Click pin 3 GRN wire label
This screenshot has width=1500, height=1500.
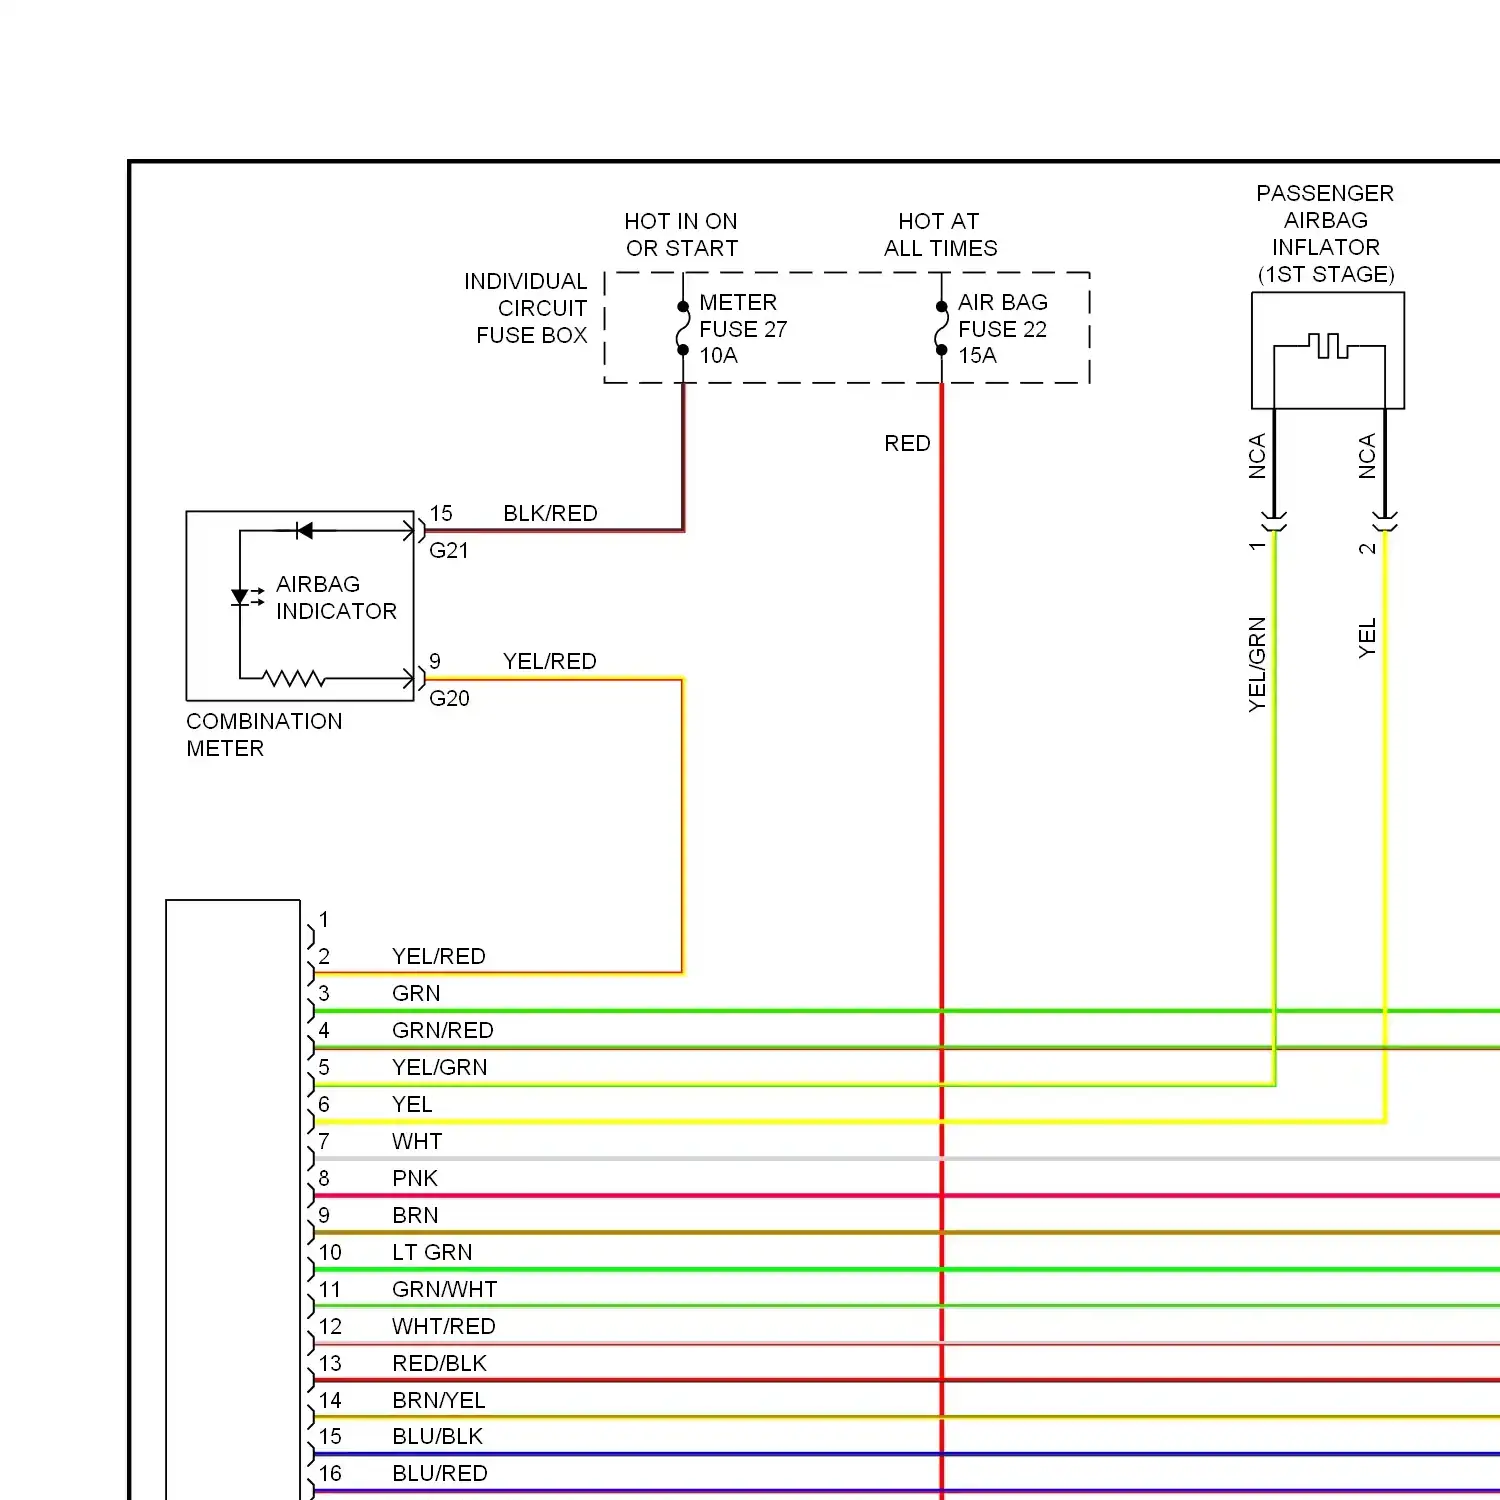pos(416,994)
